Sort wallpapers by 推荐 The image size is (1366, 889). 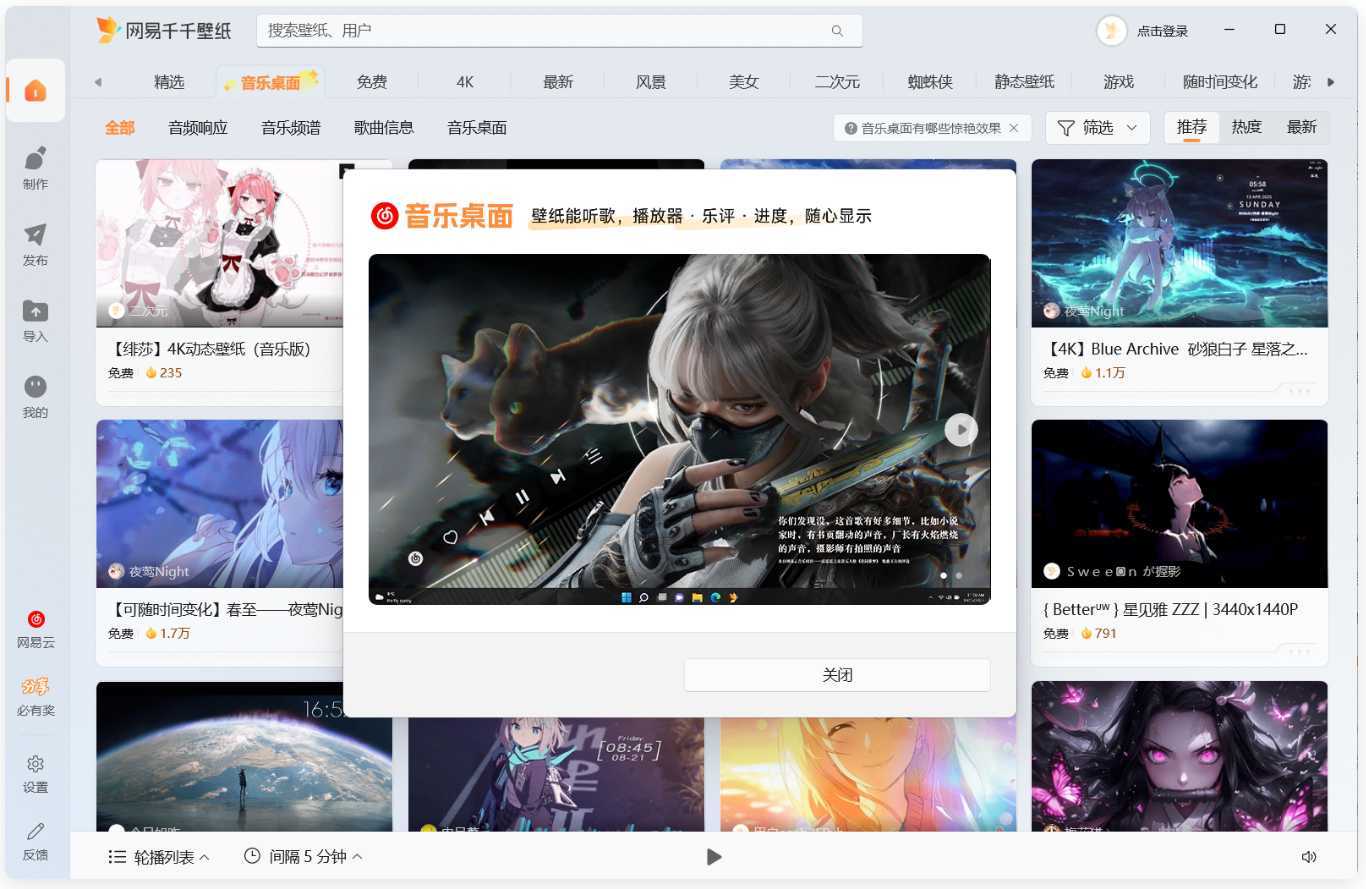pyautogui.click(x=1192, y=127)
